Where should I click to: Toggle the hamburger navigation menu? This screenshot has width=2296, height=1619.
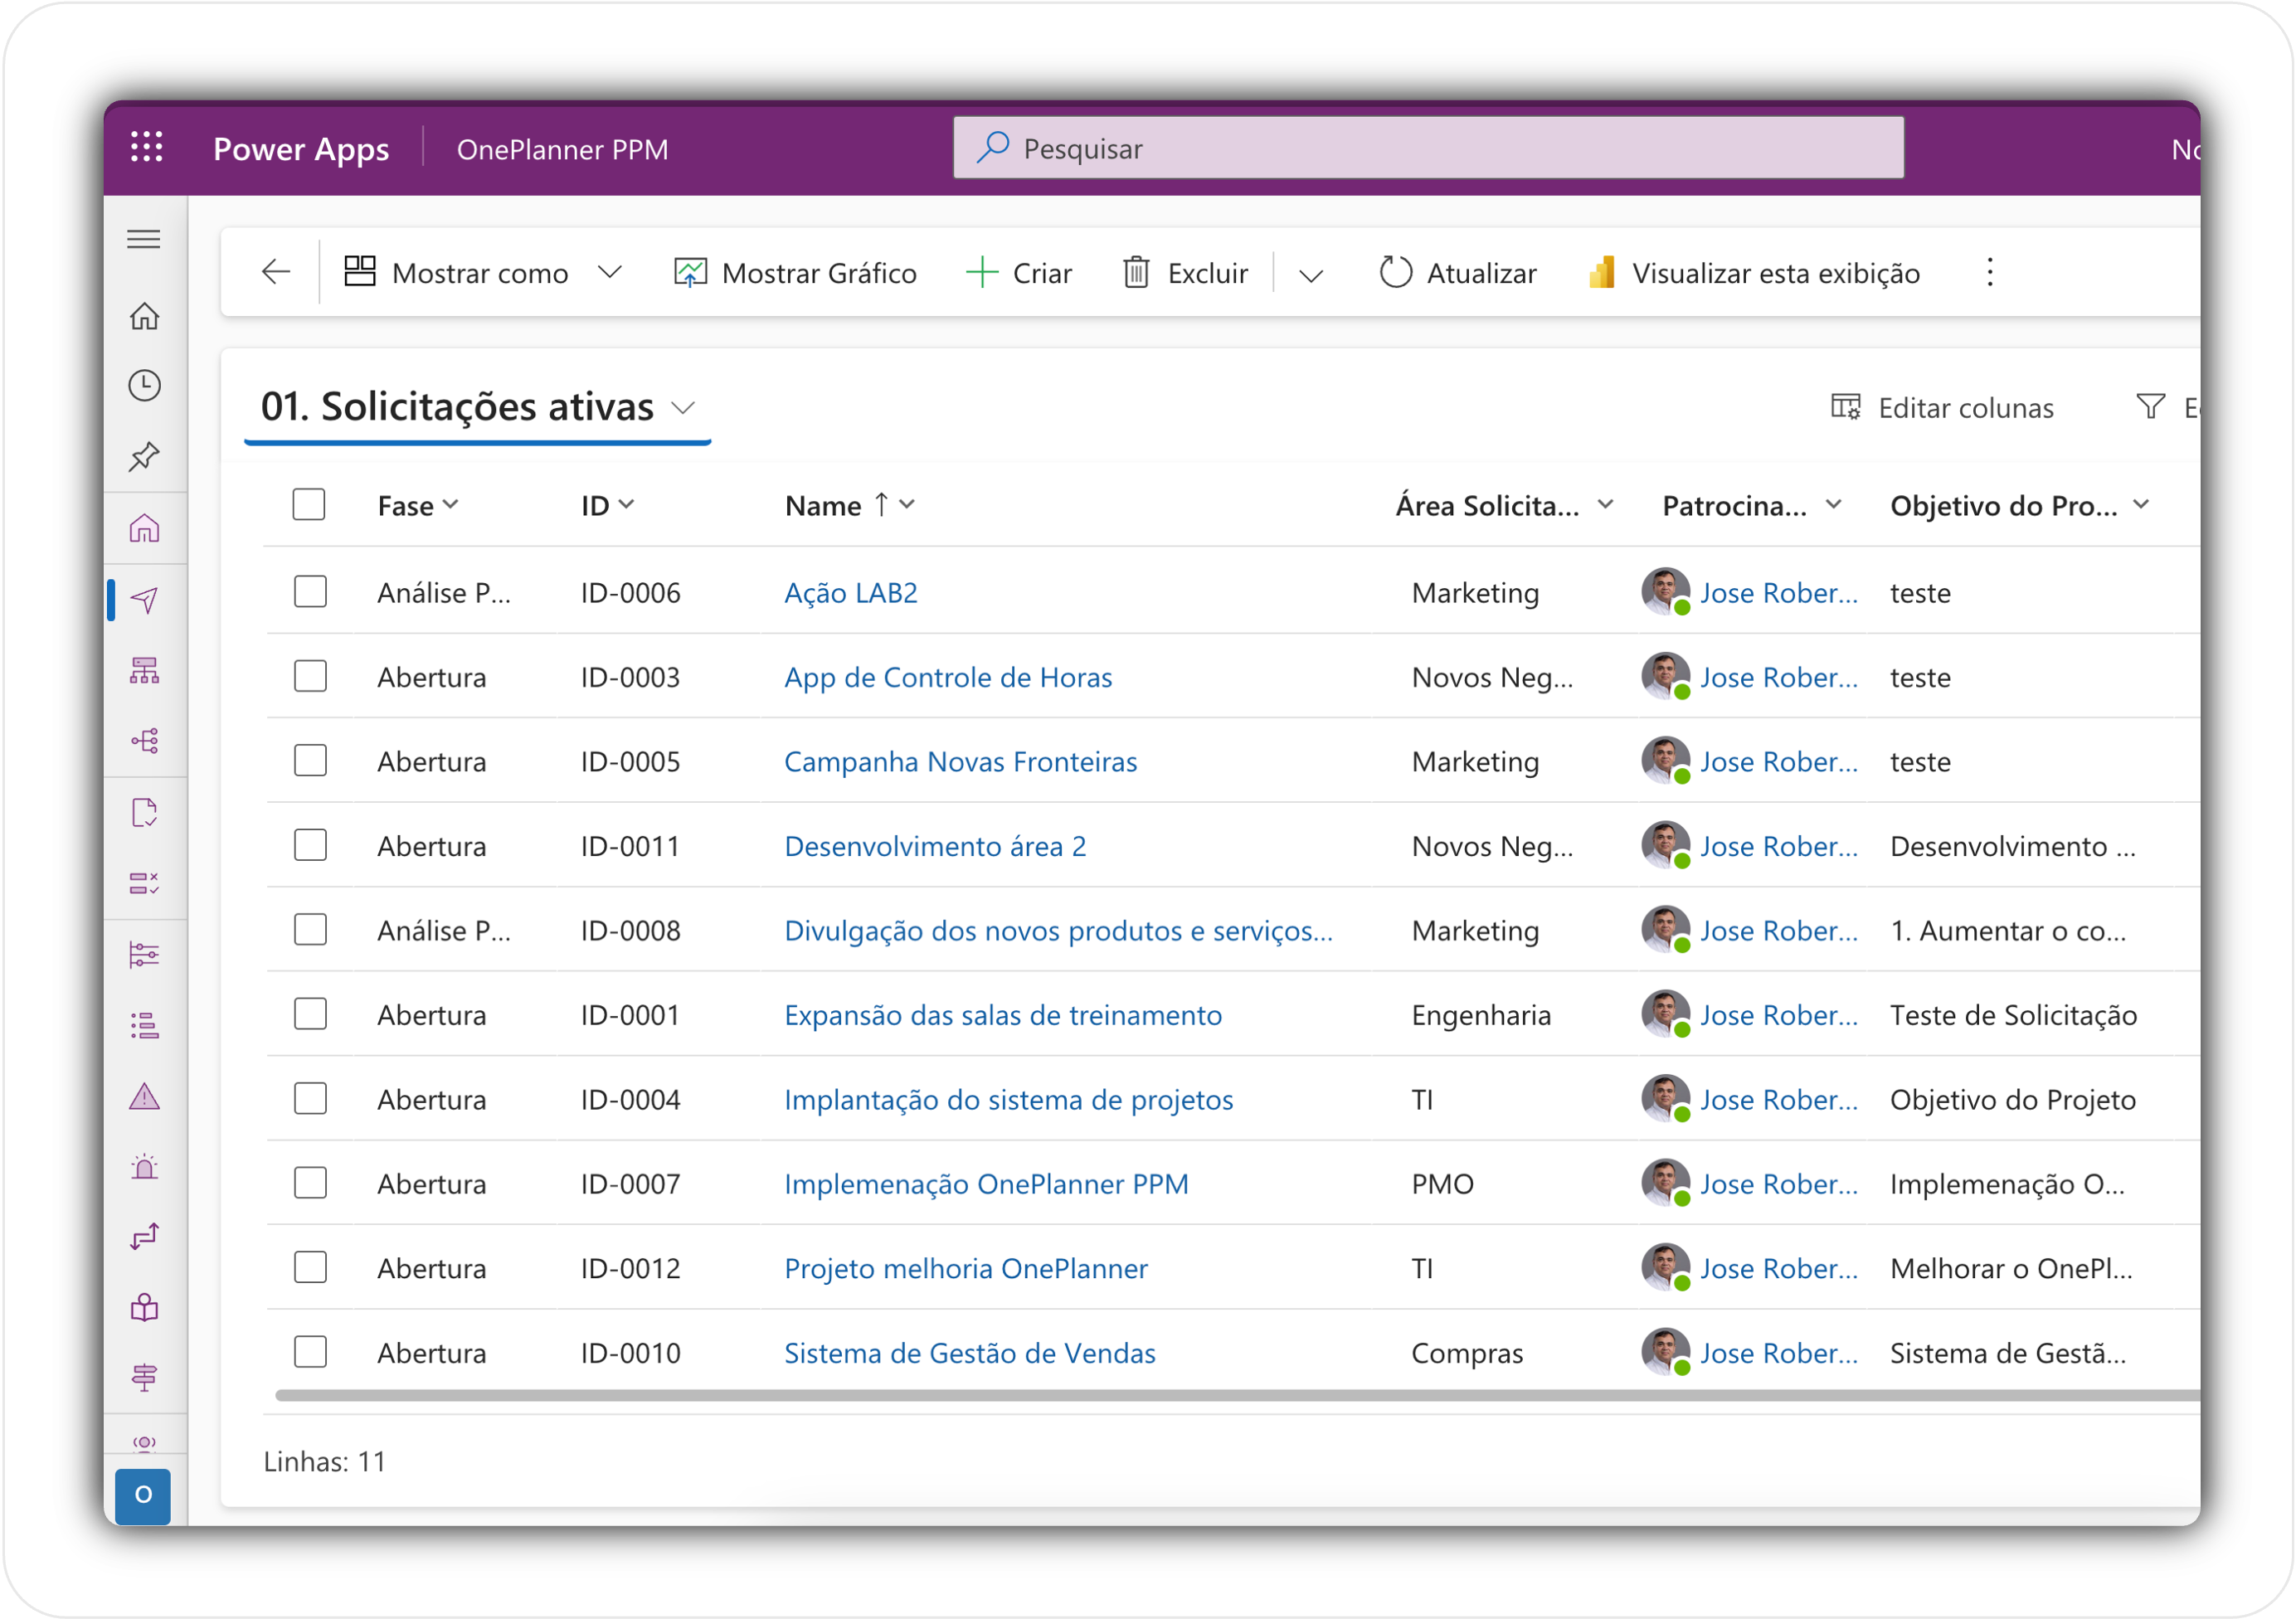[x=144, y=240]
